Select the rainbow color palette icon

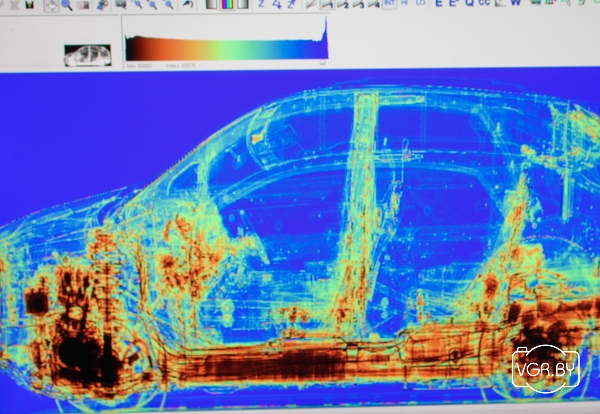(x=227, y=4)
